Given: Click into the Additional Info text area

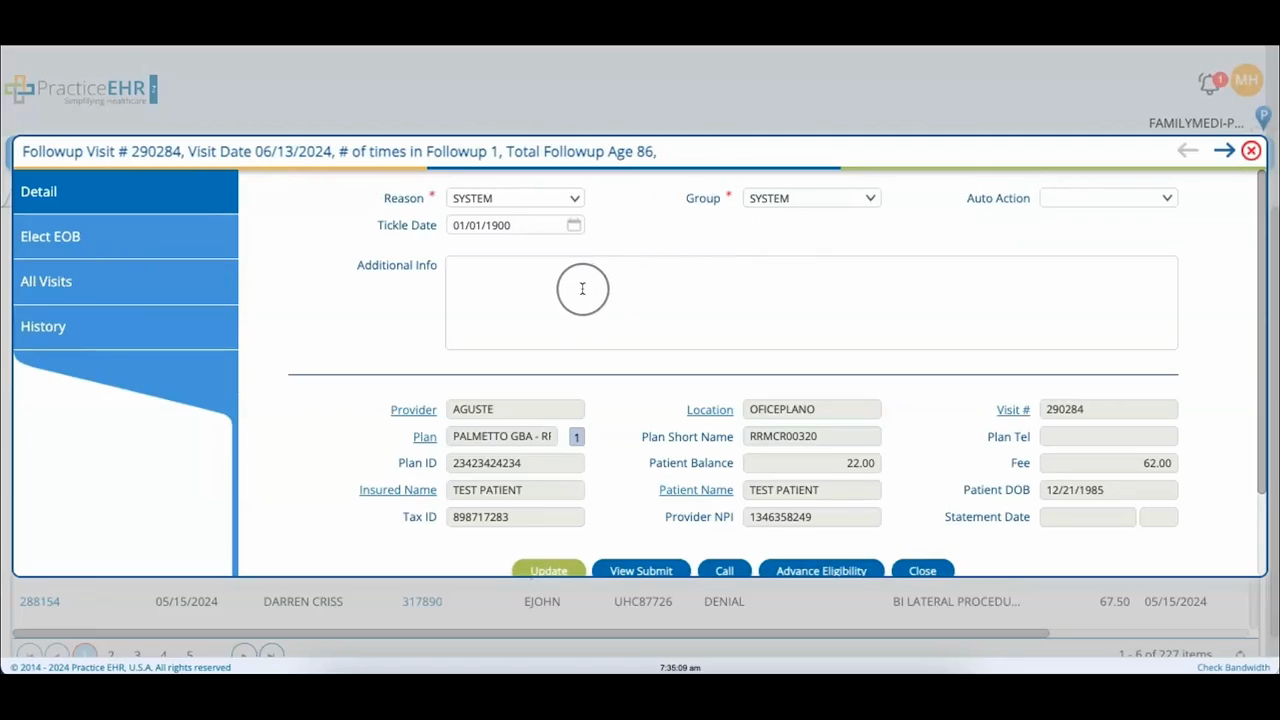Looking at the screenshot, I should [x=811, y=303].
